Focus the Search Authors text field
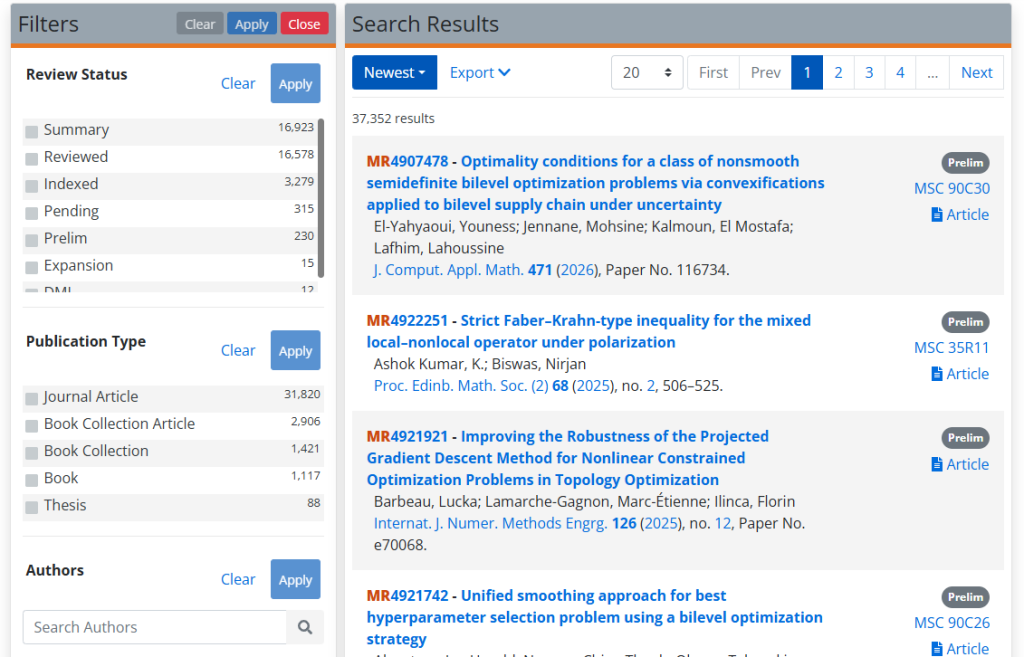 point(155,627)
